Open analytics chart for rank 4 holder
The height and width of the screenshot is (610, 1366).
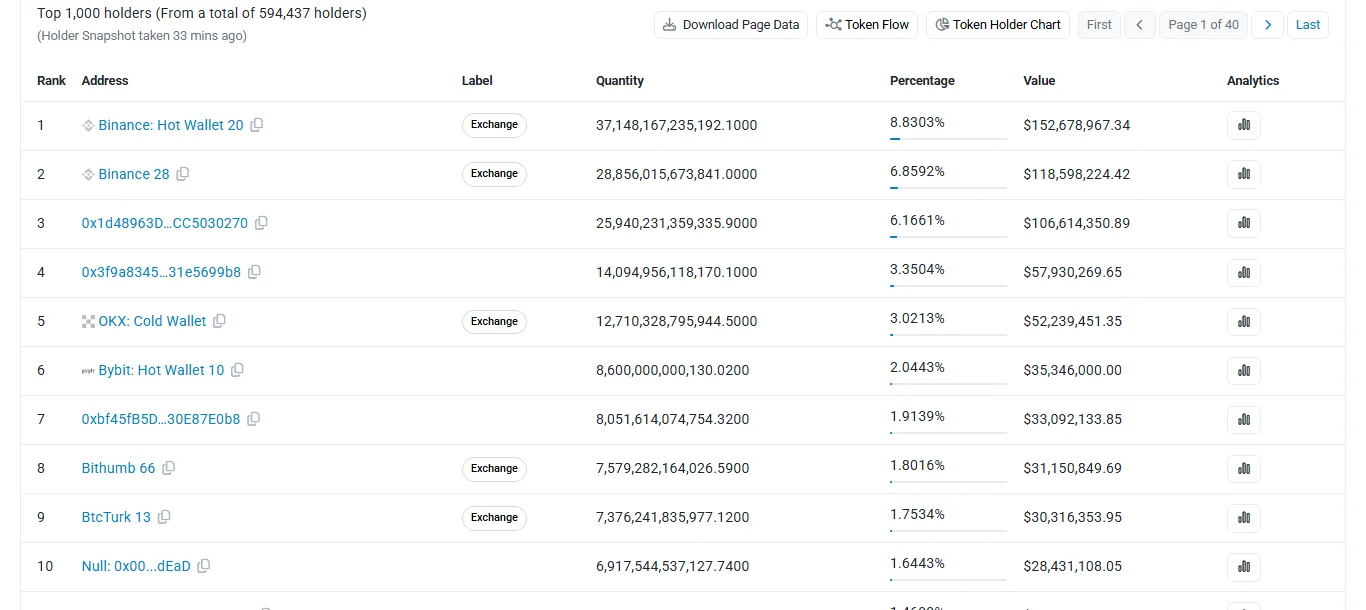pyautogui.click(x=1244, y=272)
